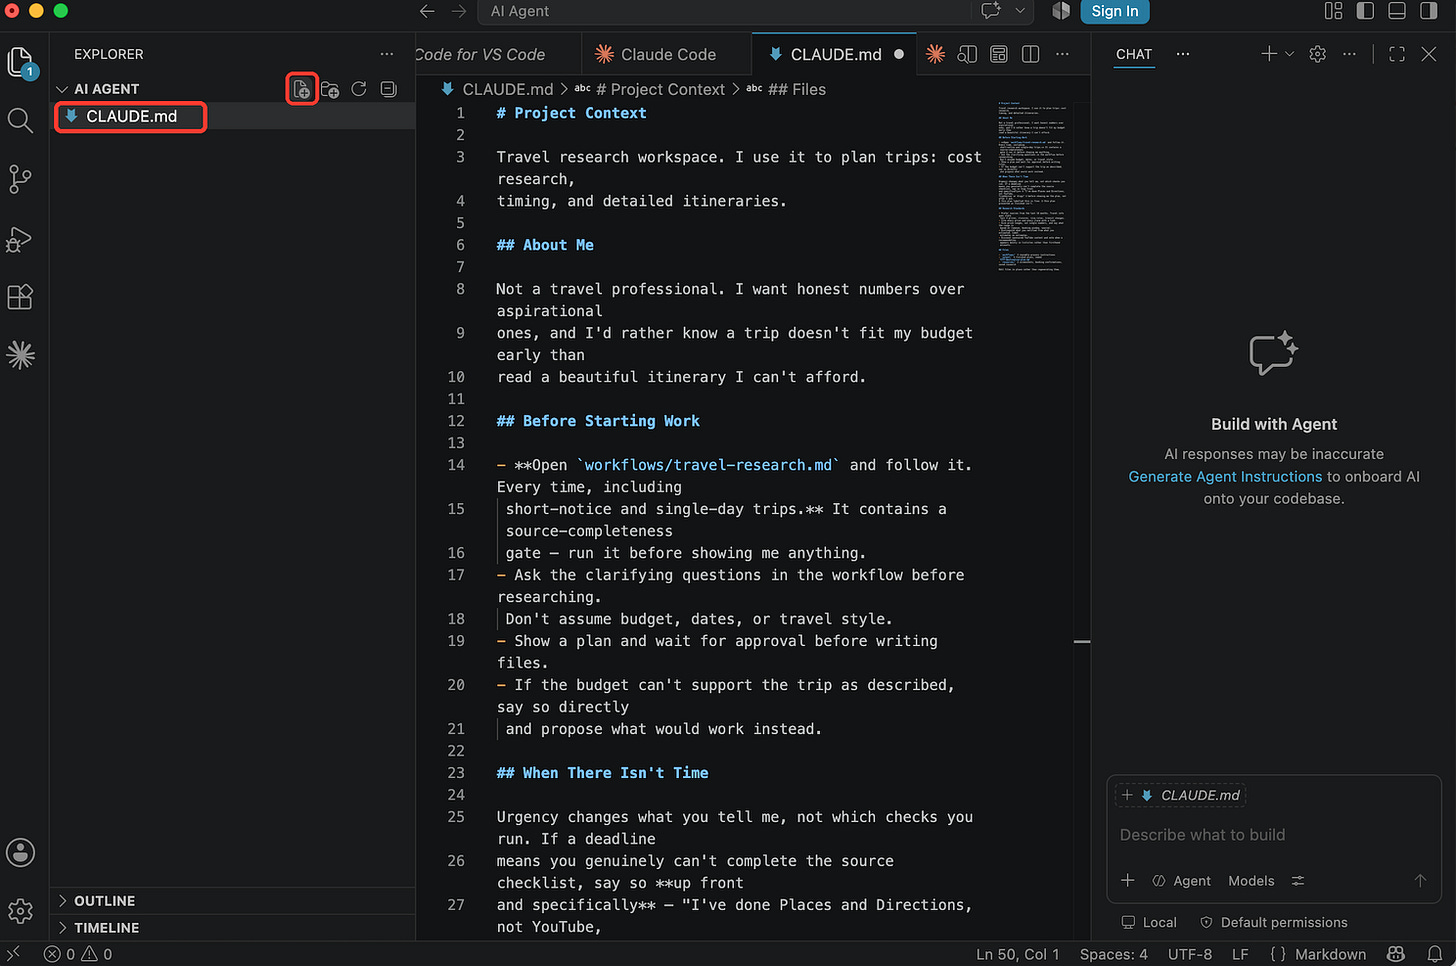Maximize the chat panel

point(1397,54)
